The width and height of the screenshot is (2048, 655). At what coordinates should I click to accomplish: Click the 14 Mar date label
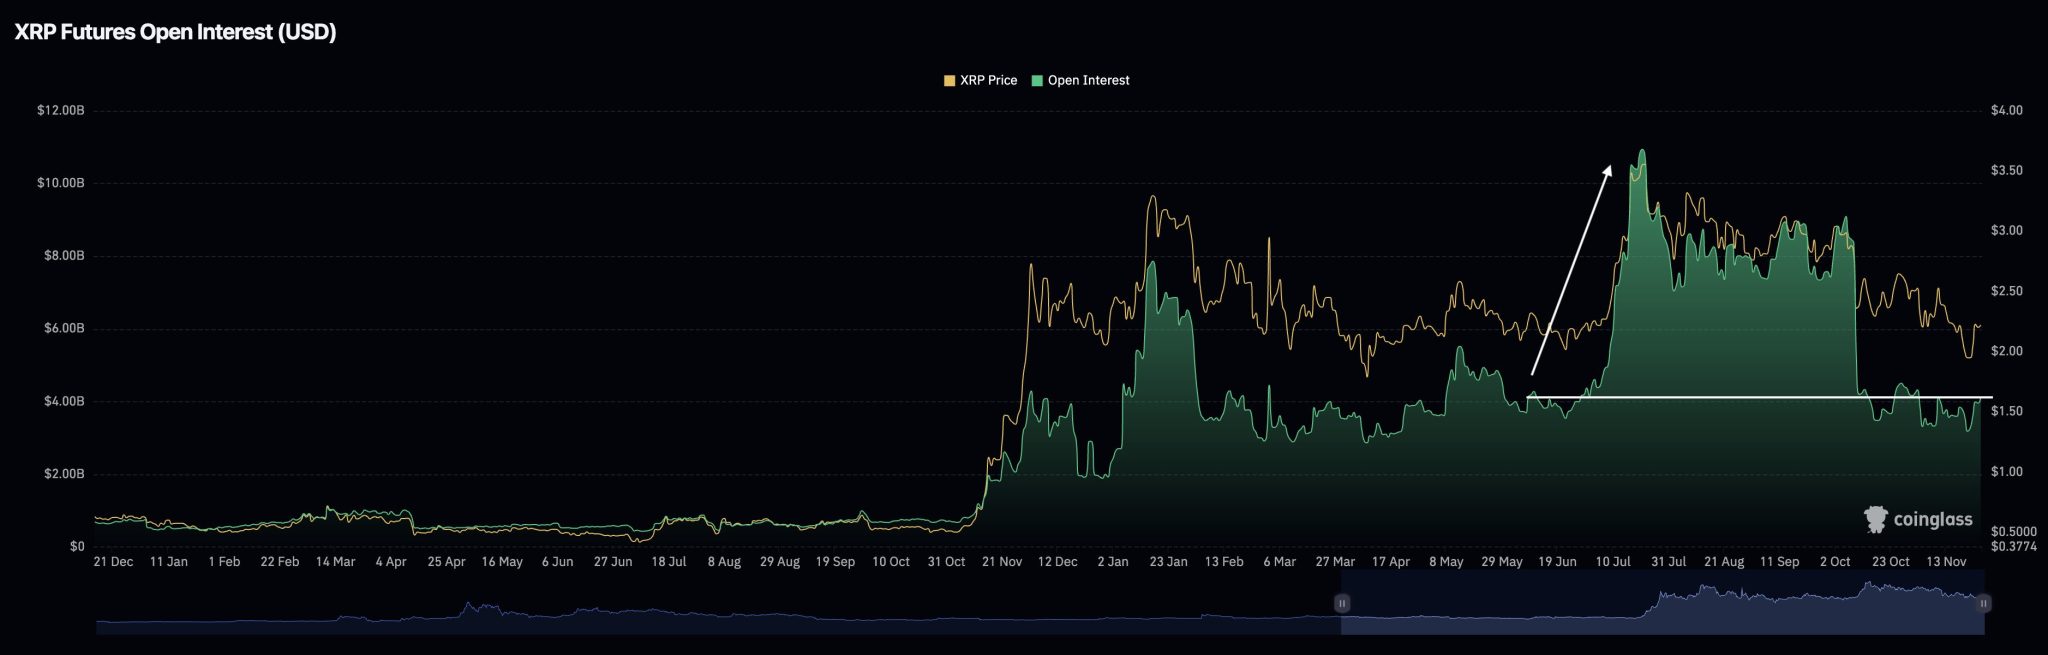click(x=336, y=562)
